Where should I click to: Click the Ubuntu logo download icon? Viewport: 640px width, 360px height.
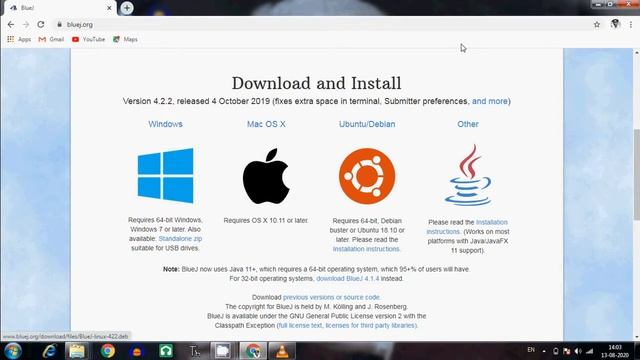367,176
